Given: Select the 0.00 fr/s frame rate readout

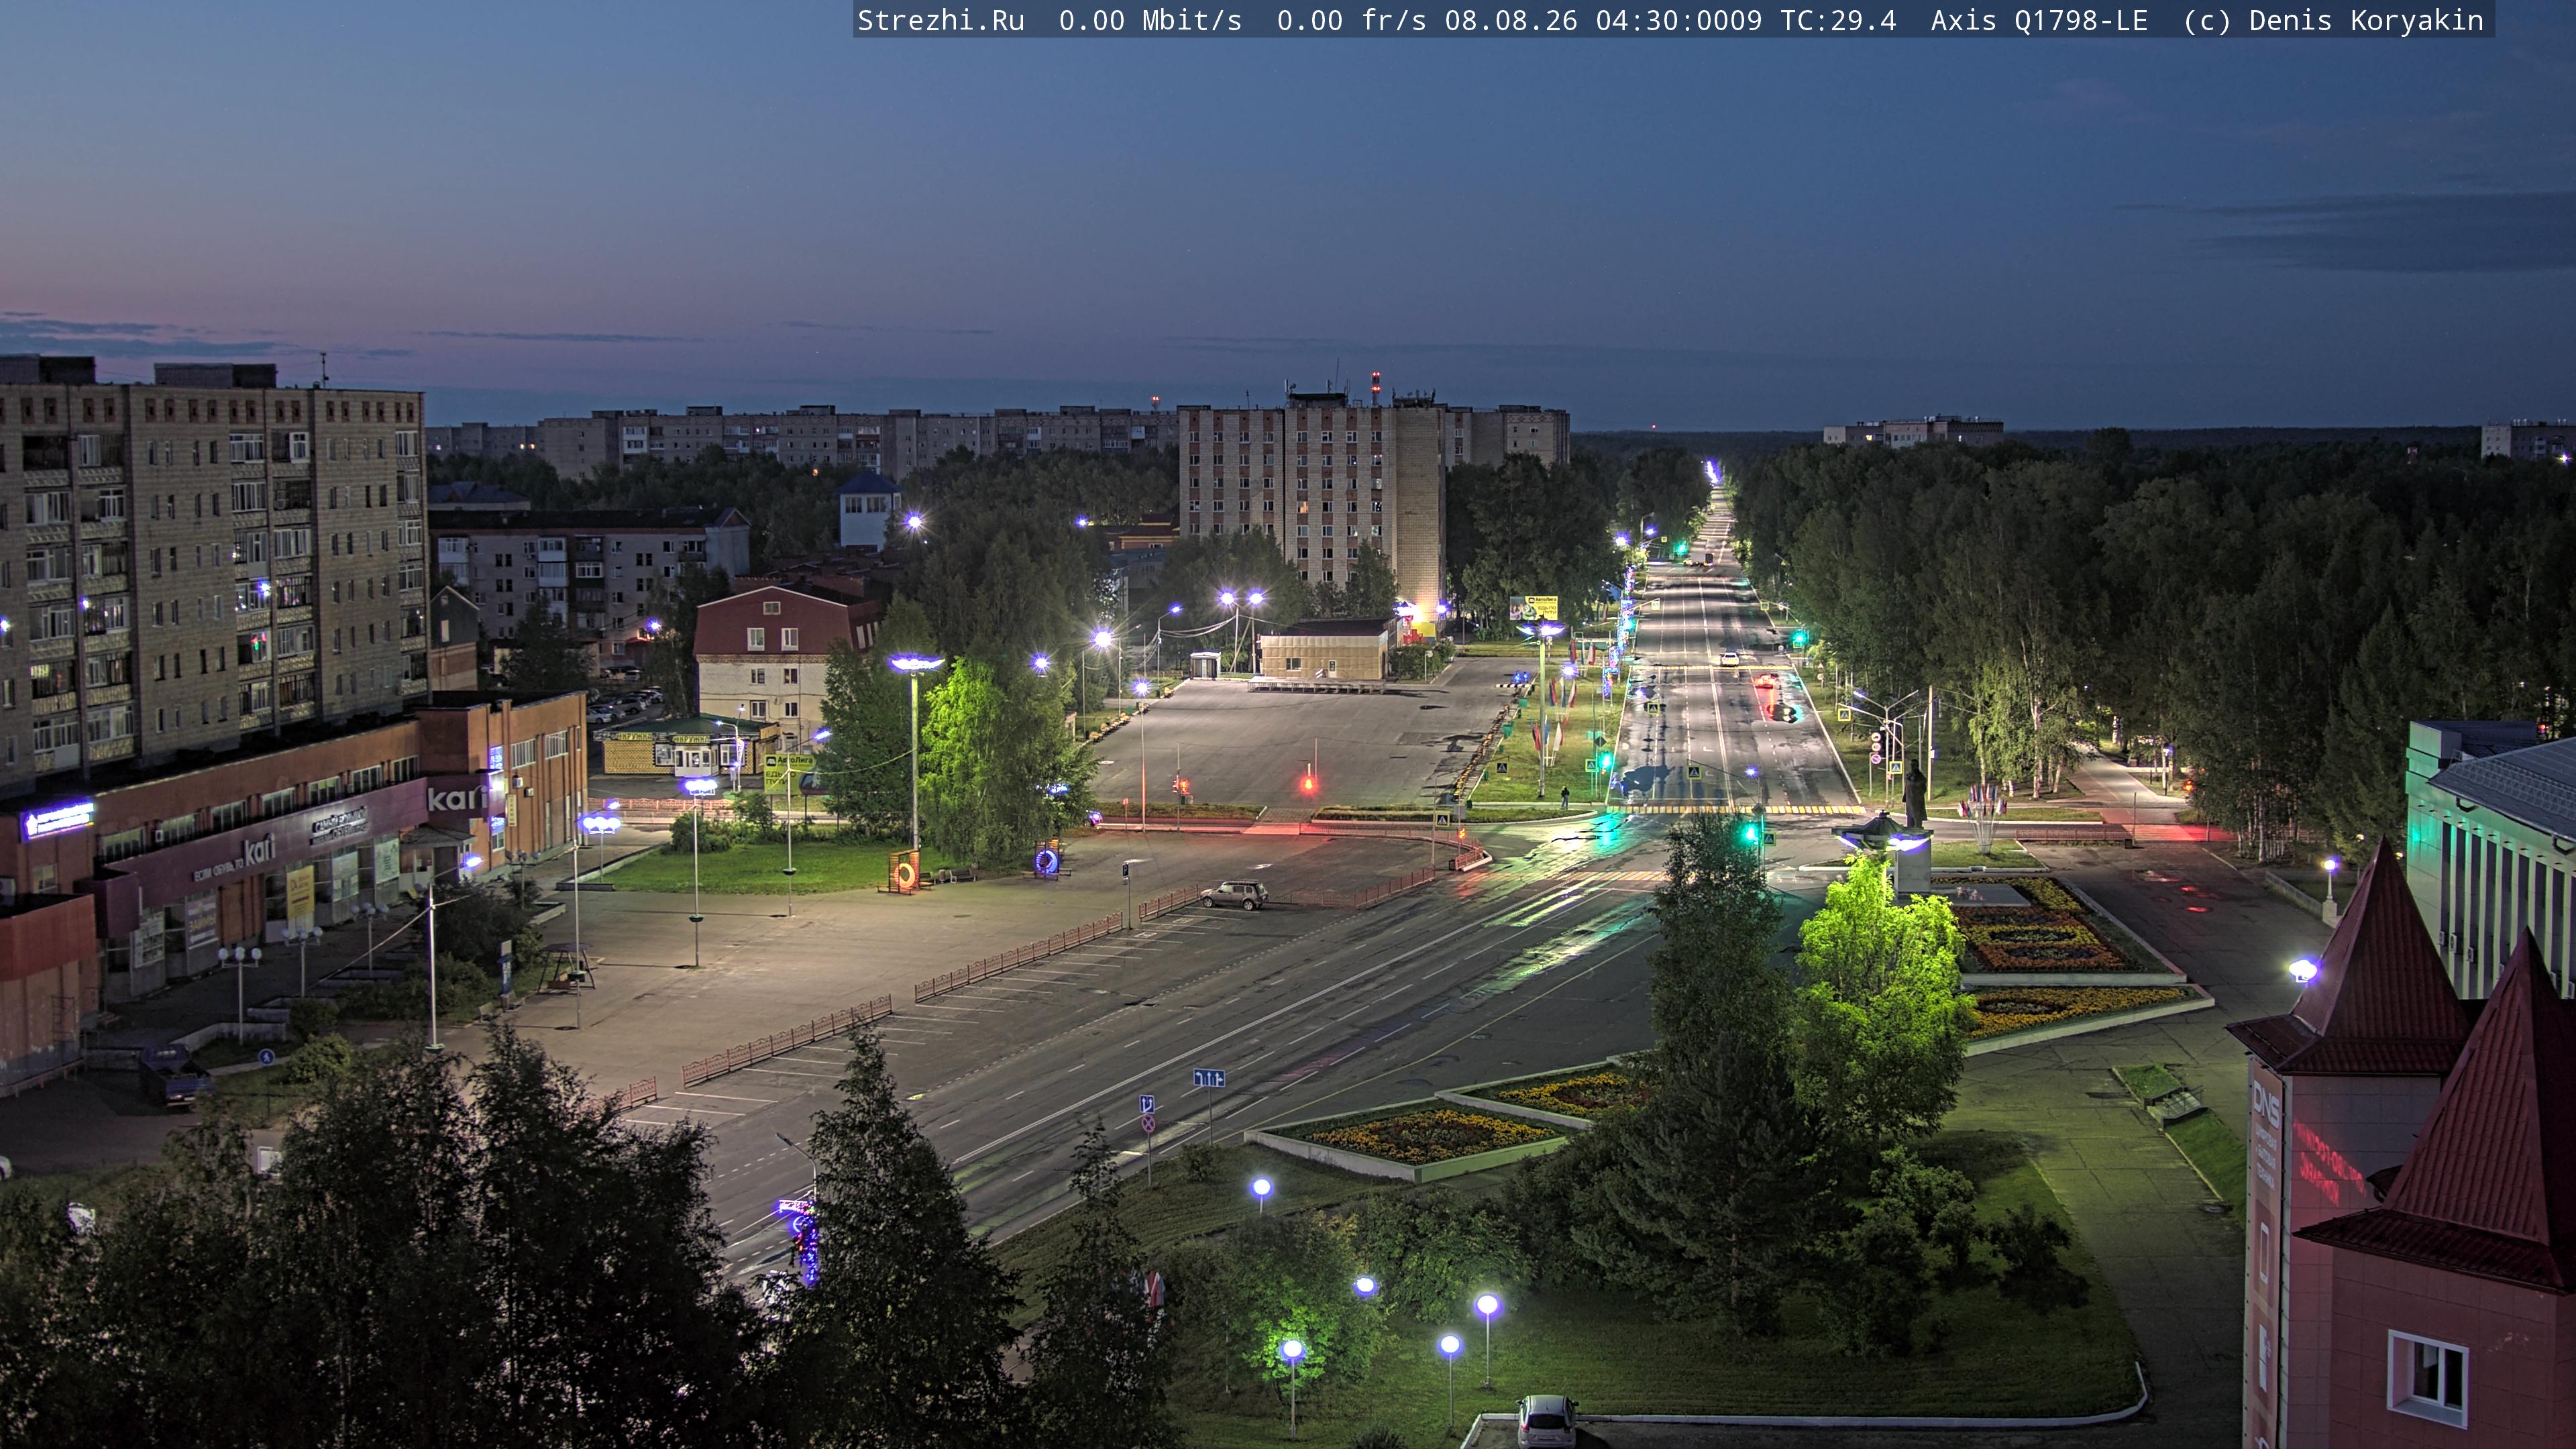Looking at the screenshot, I should tap(1351, 21).
